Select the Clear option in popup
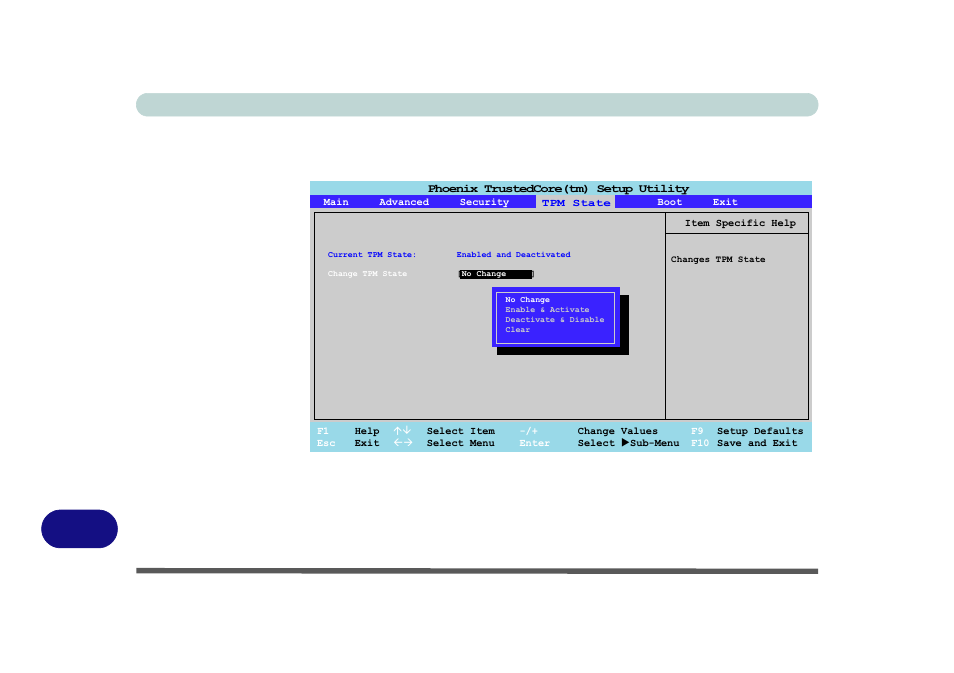954x673 pixels. (517, 330)
